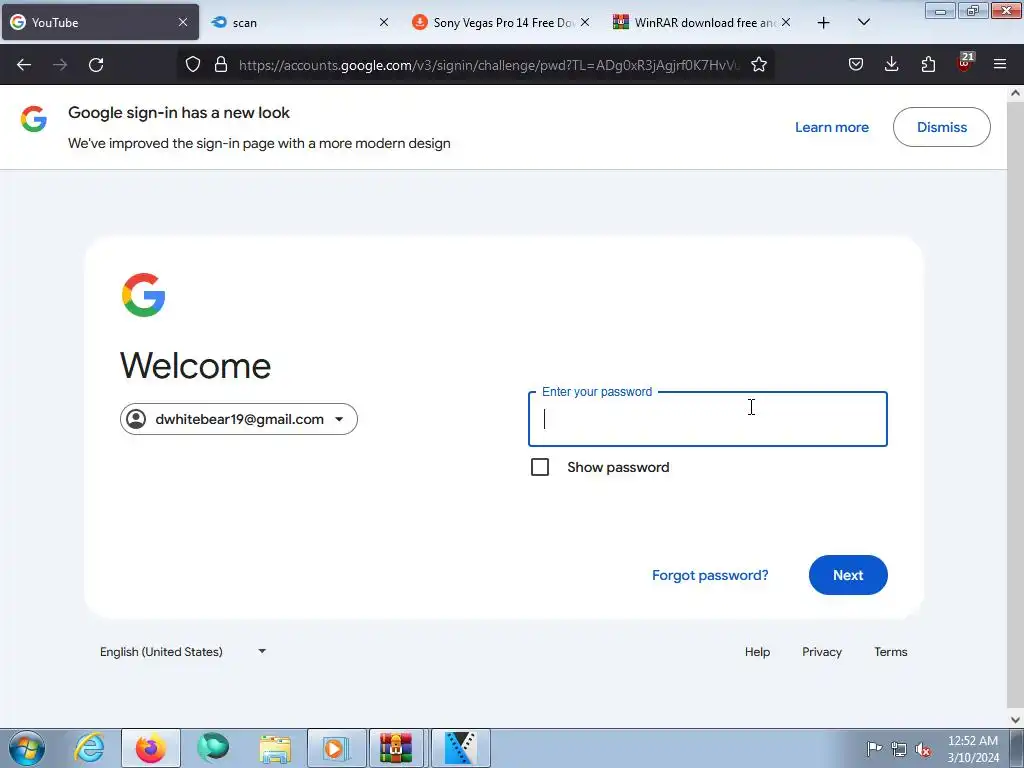This screenshot has height=768, width=1024.
Task: Open the extensions puzzle icon
Action: (x=928, y=64)
